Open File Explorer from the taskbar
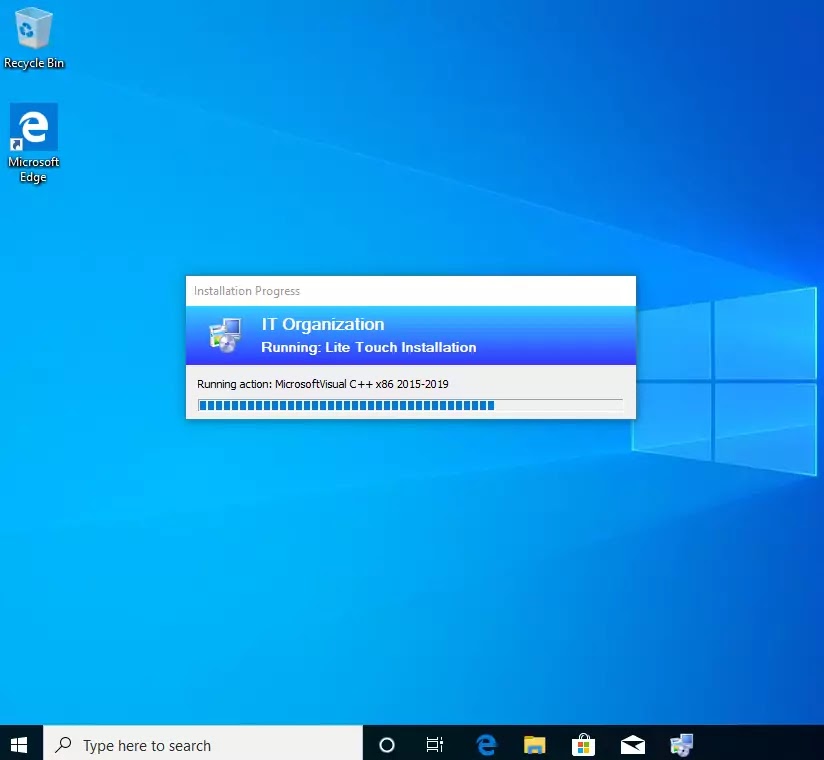 (x=534, y=744)
